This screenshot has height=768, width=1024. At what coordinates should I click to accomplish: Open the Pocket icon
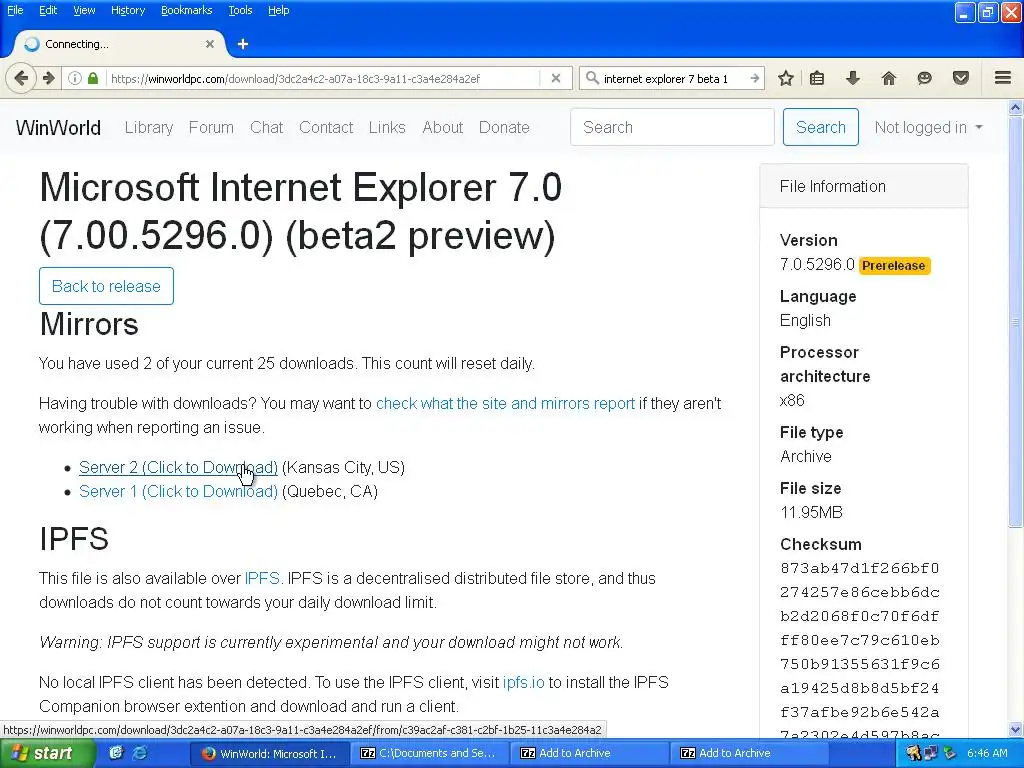point(961,78)
